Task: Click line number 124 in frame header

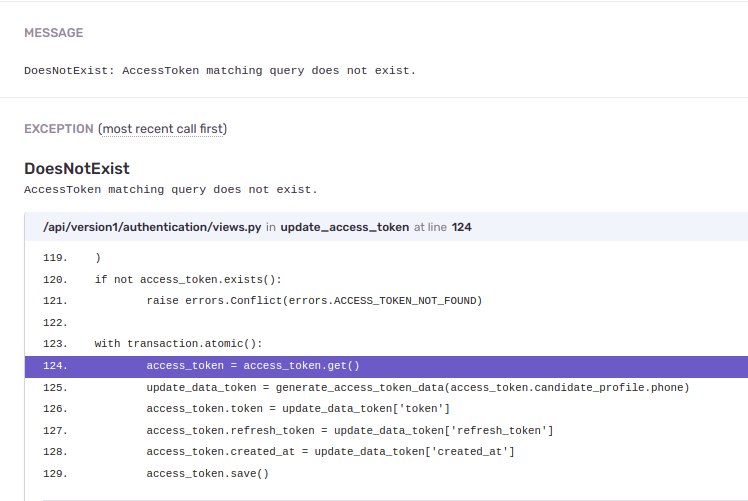Action: 461,227
